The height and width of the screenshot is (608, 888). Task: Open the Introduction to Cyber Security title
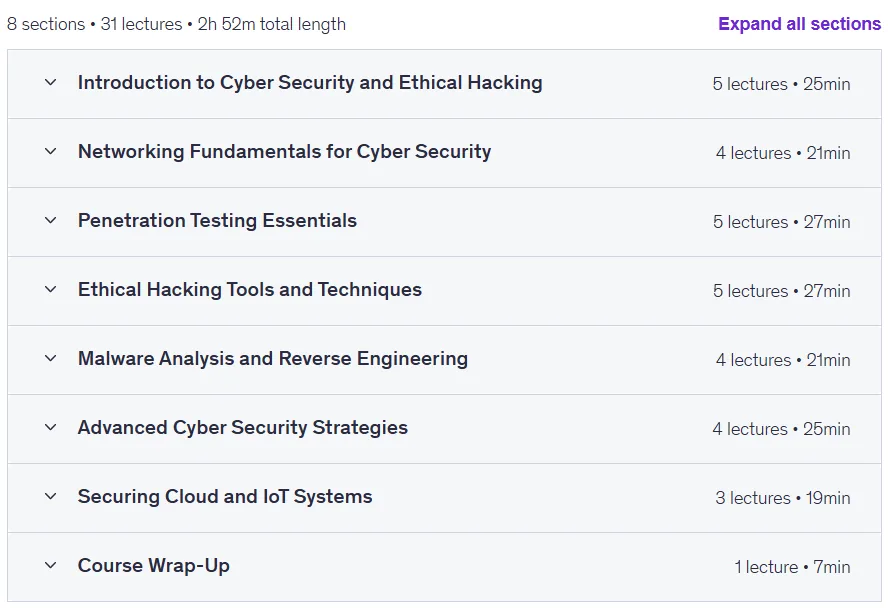click(x=310, y=83)
